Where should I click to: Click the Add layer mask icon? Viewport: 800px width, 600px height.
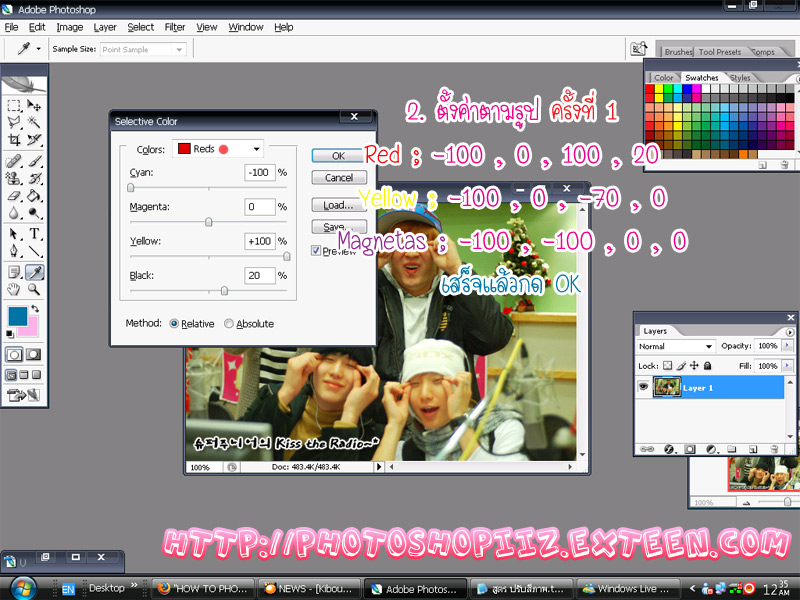tap(690, 449)
